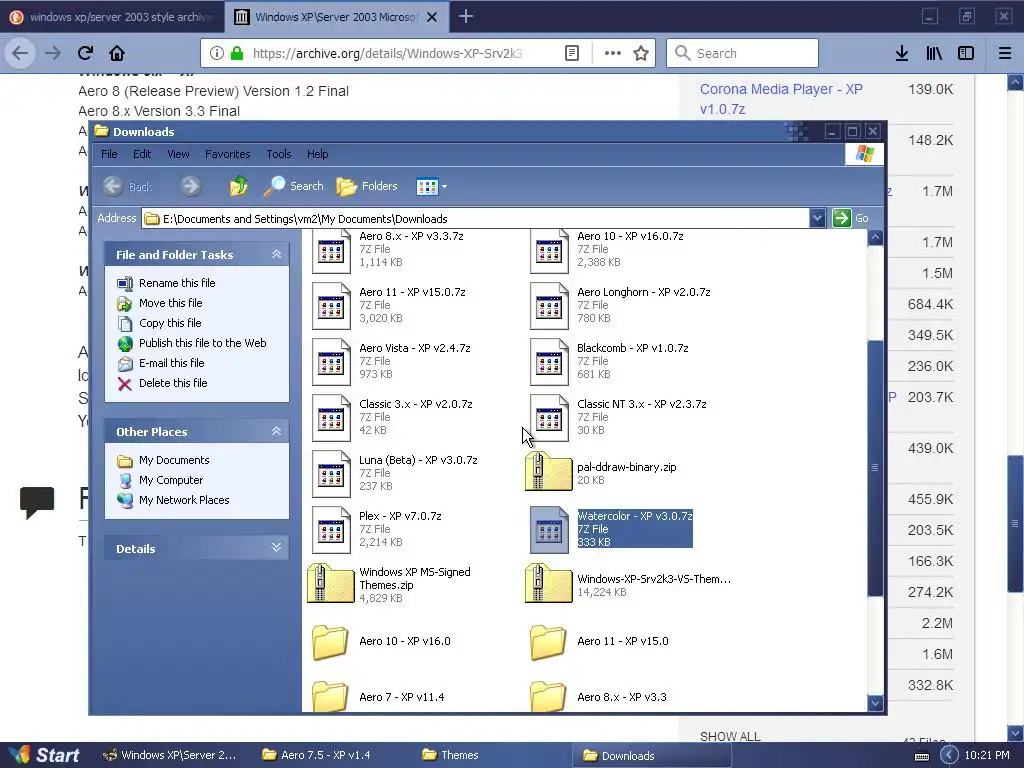1024x768 pixels.
Task: Select the Blackcomb - XP v1.0.7z file icon
Action: 549,362
